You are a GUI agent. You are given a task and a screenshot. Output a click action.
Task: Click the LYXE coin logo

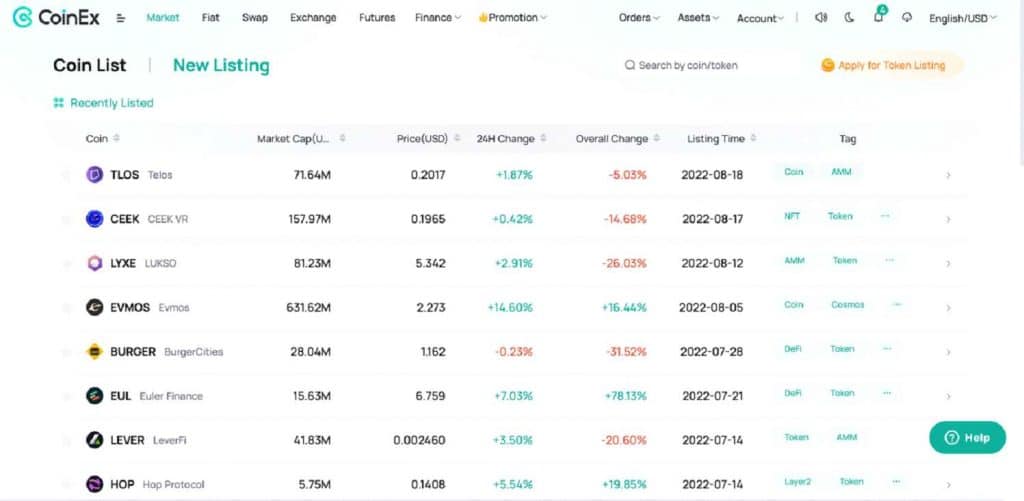pyautogui.click(x=95, y=263)
